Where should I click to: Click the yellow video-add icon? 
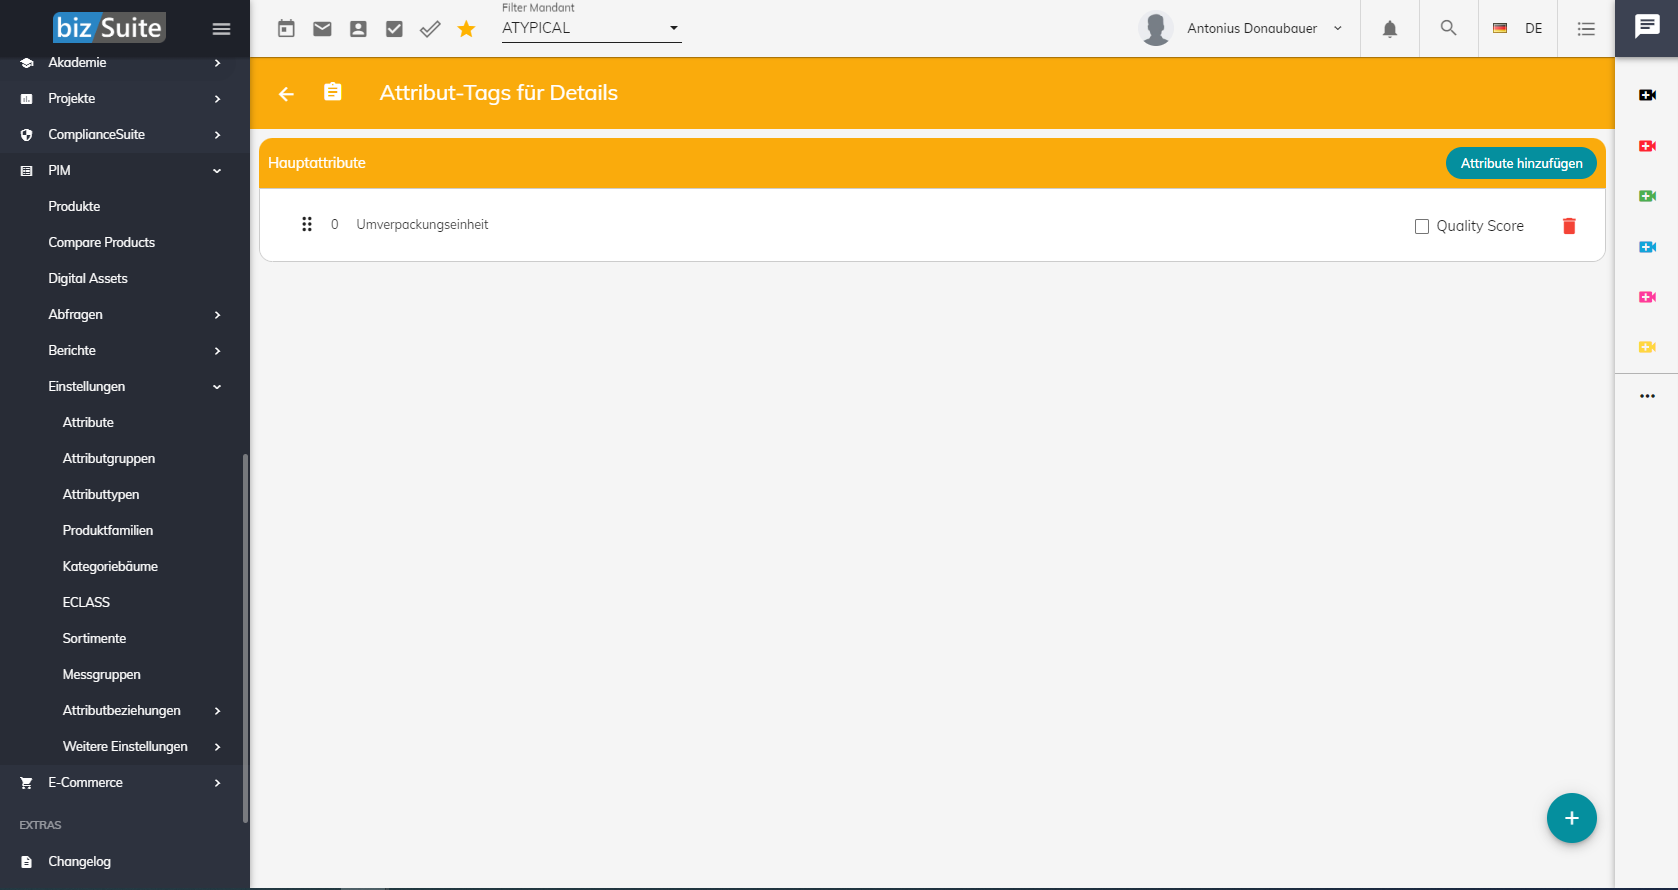tap(1647, 347)
